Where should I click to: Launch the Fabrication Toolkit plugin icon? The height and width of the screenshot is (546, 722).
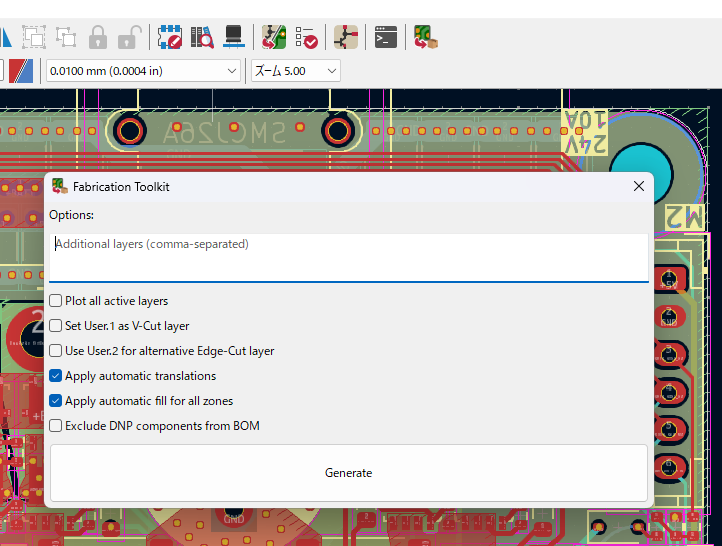[425, 38]
